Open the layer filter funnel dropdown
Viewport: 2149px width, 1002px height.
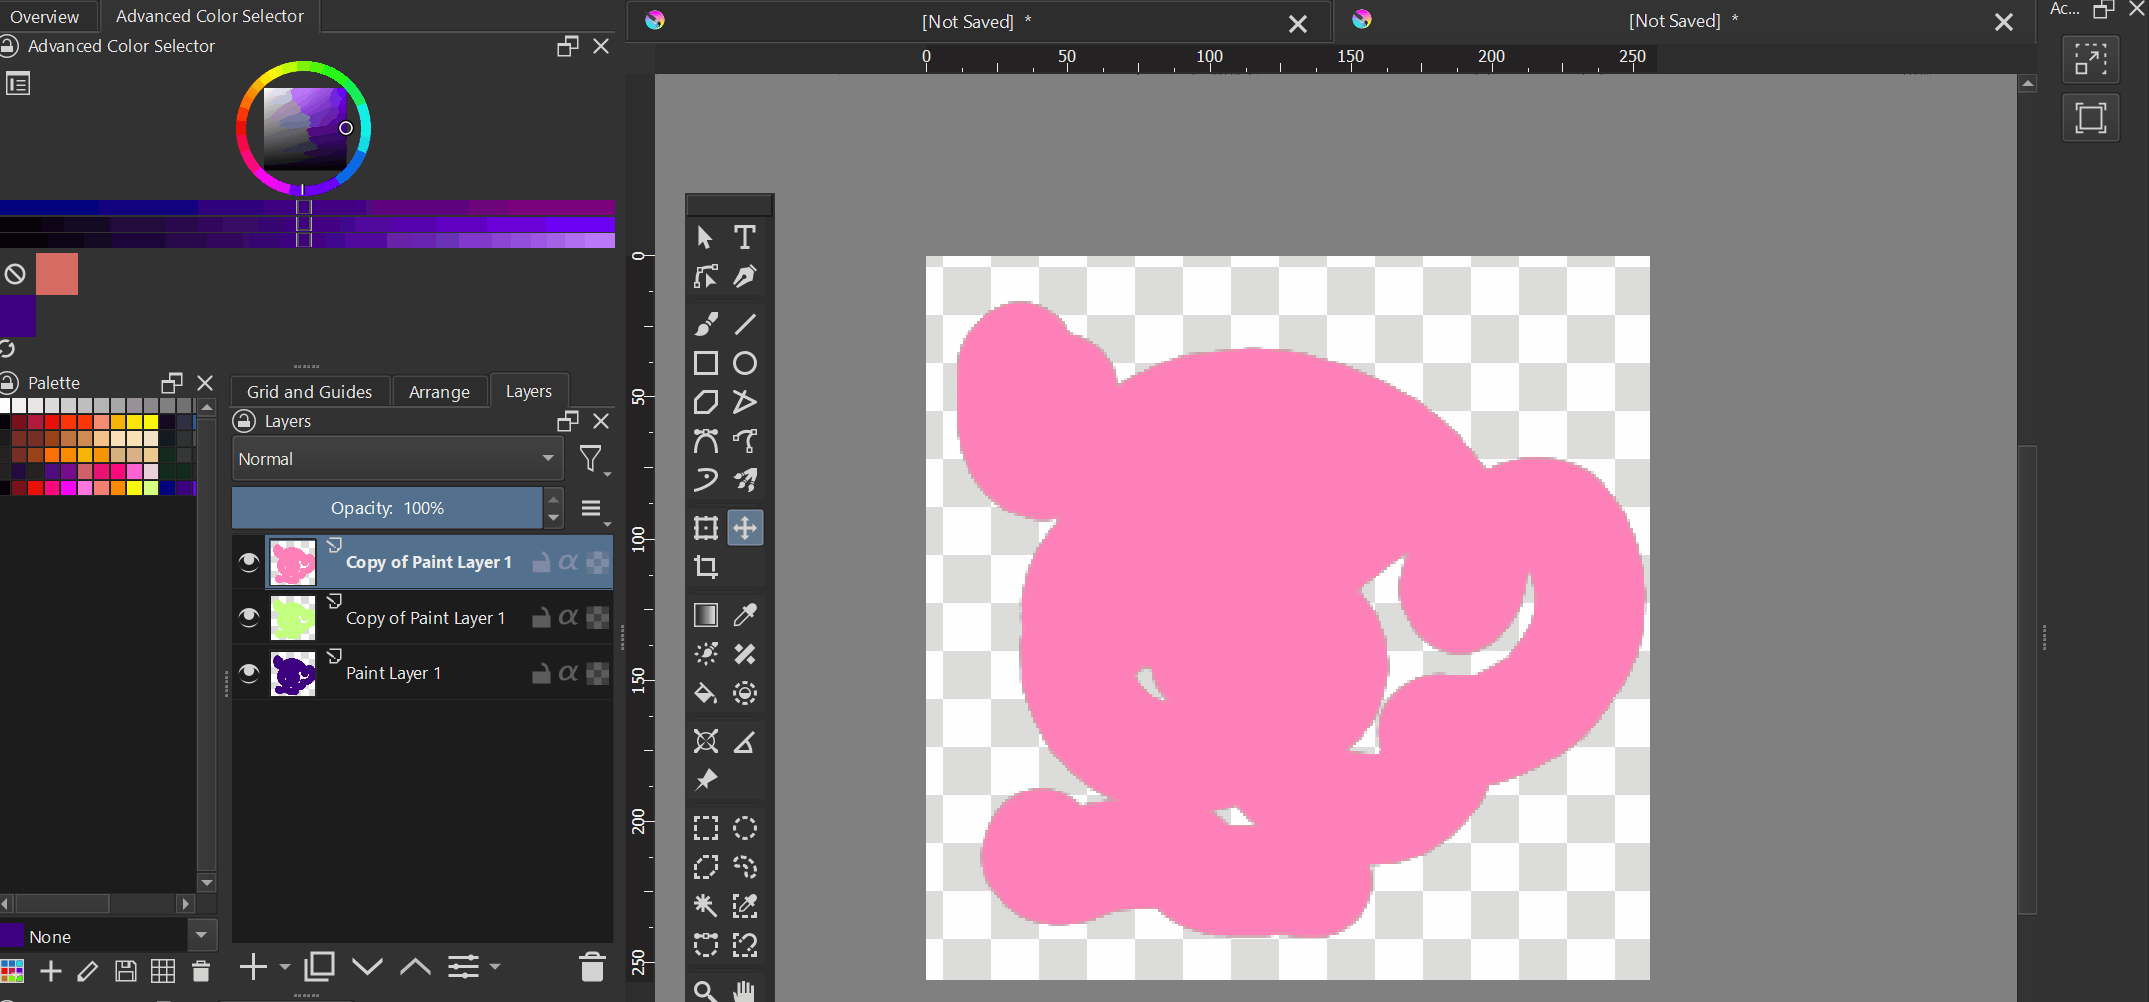pos(594,460)
